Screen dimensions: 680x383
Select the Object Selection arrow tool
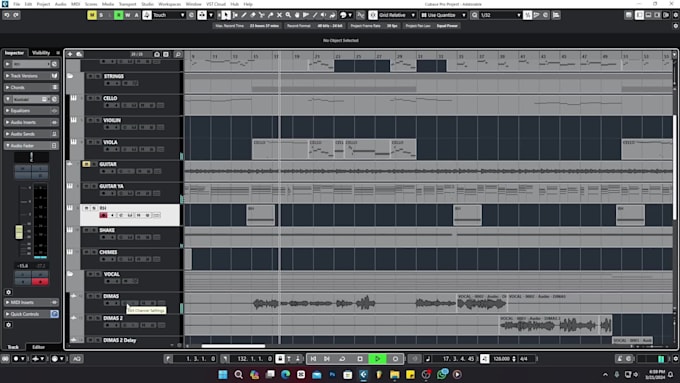(226, 15)
